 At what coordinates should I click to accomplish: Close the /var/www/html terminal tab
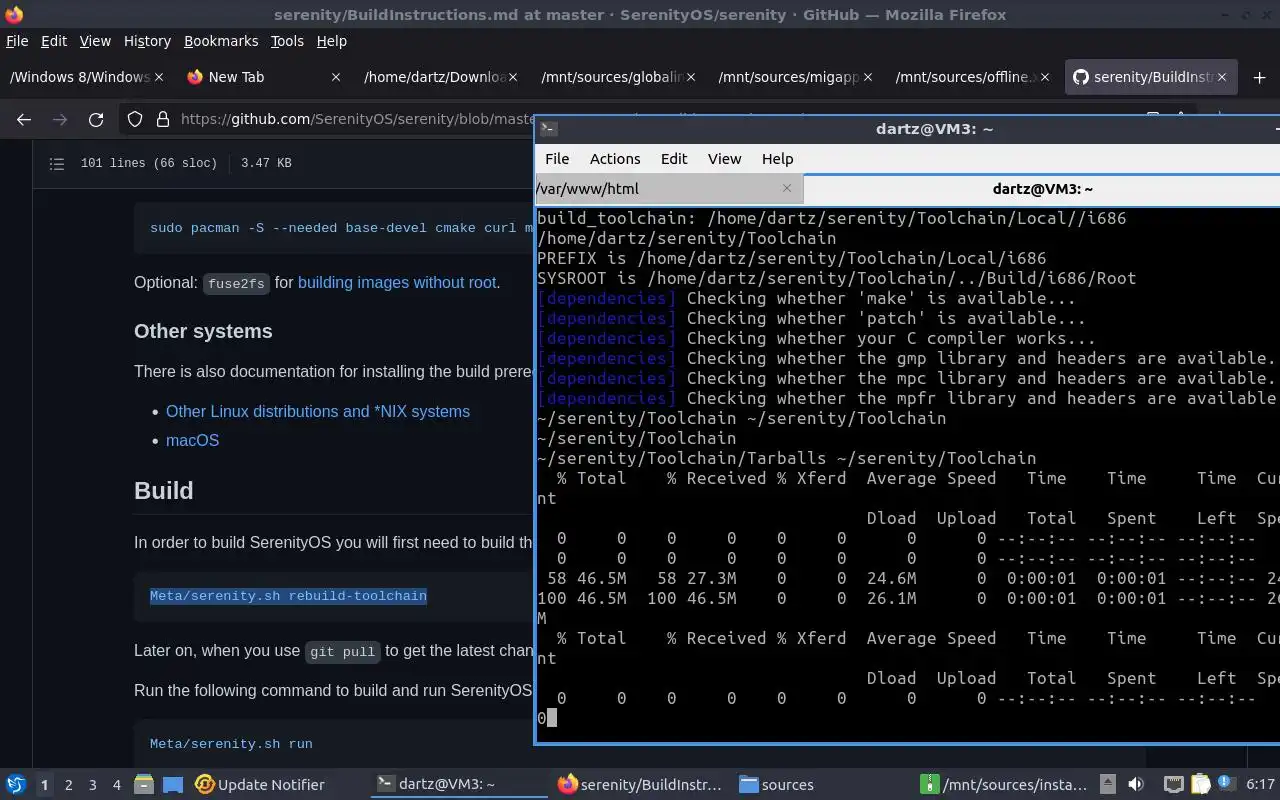pos(787,188)
